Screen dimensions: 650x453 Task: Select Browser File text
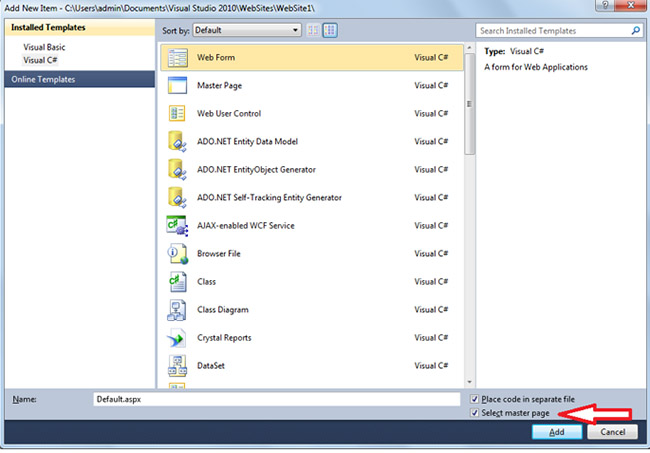tap(218, 254)
